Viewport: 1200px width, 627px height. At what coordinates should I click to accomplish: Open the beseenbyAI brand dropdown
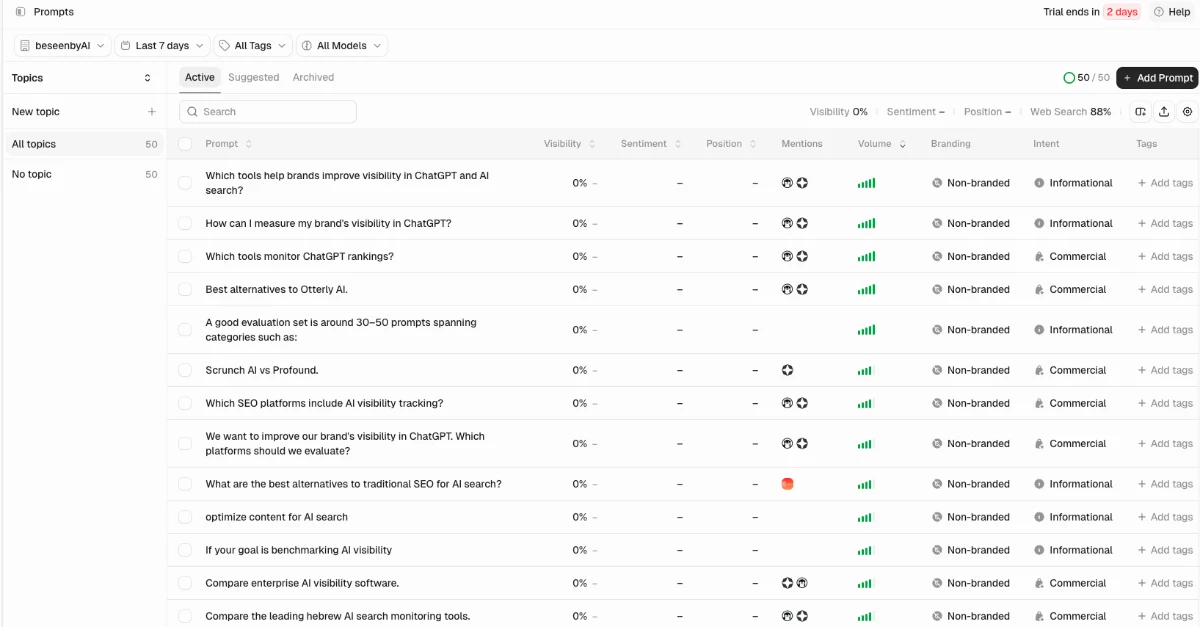62,46
